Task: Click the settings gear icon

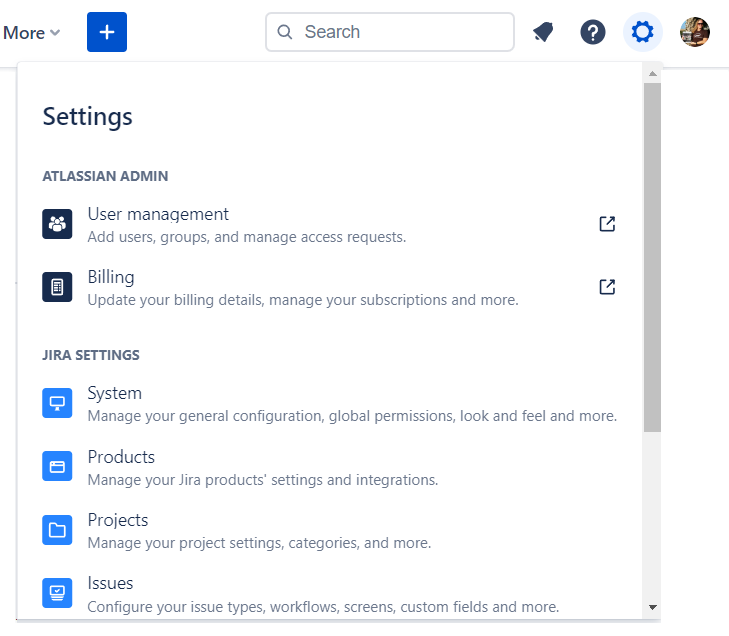Action: pos(643,32)
